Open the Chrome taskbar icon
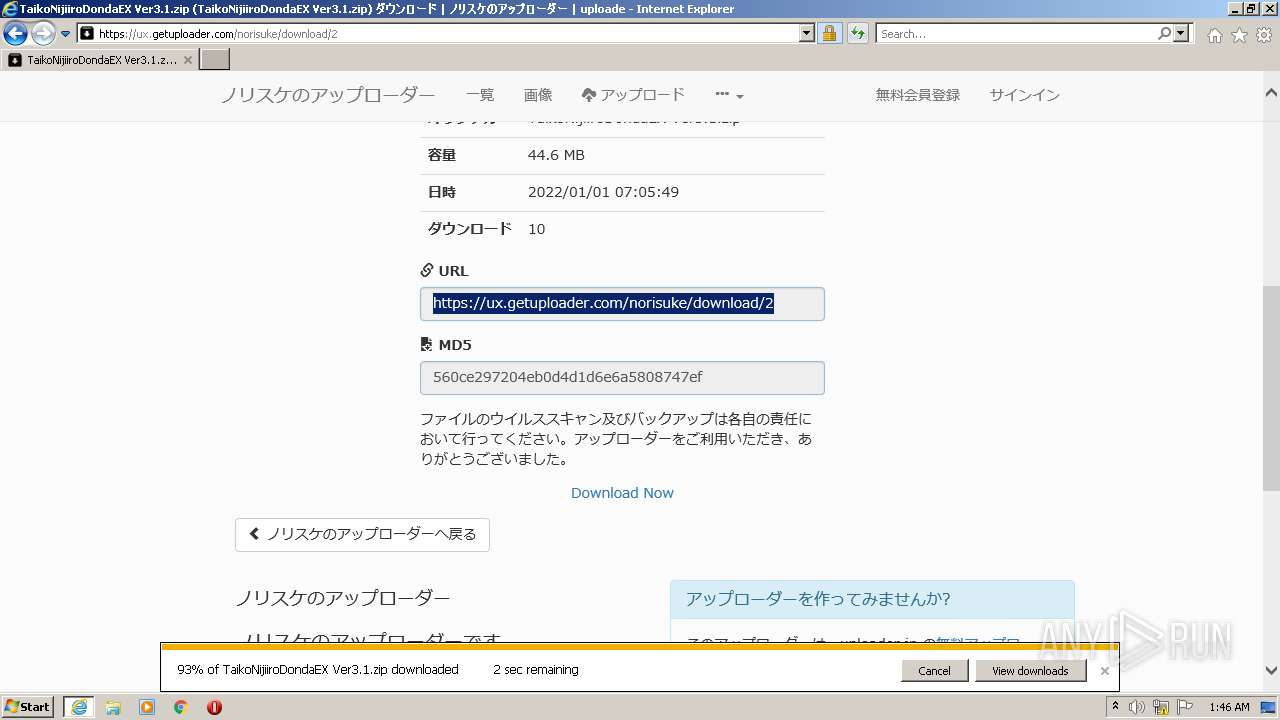The image size is (1280, 720). (x=181, y=707)
